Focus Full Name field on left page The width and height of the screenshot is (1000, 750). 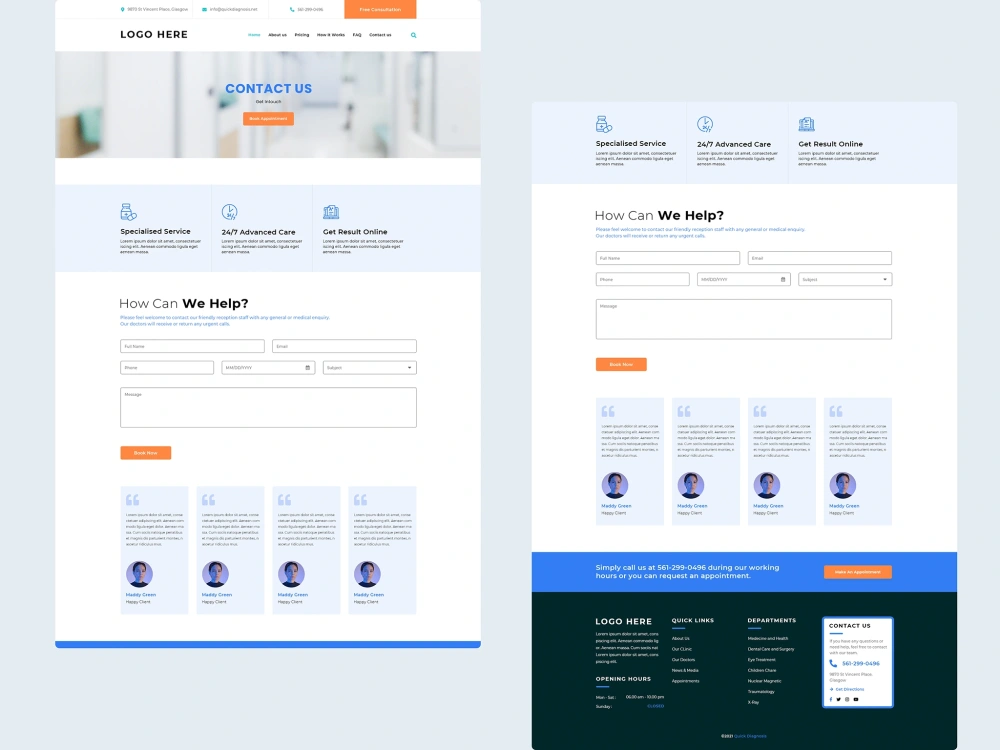coord(192,346)
